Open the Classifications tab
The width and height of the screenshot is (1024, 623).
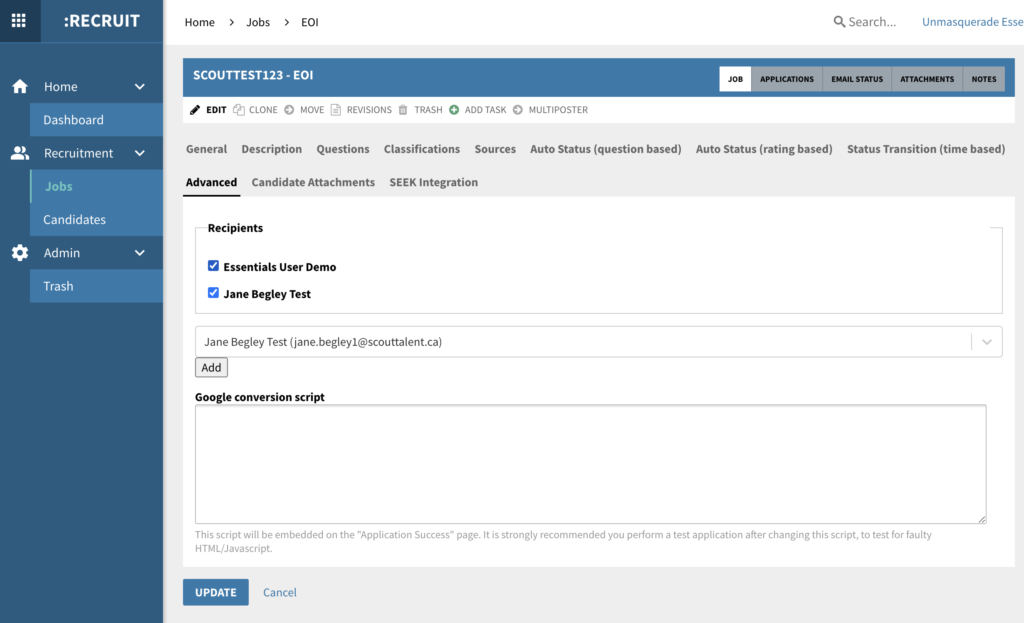[x=422, y=149]
